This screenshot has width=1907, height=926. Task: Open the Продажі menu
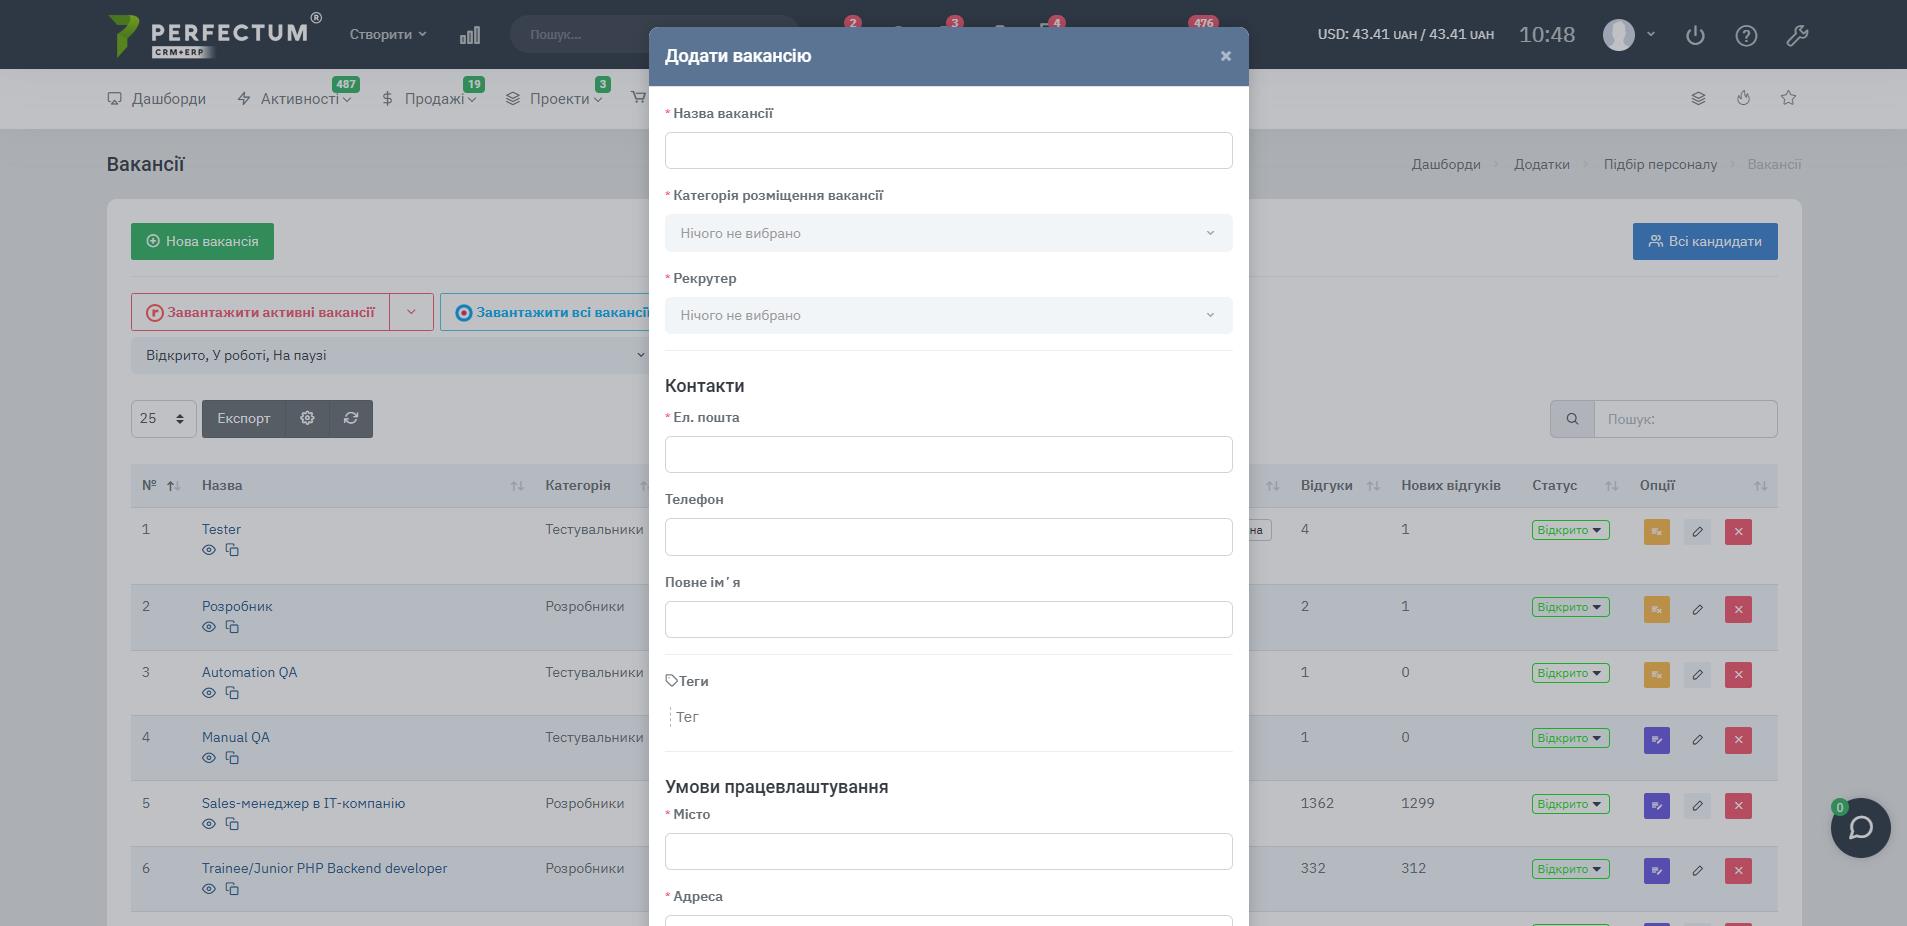coord(431,98)
